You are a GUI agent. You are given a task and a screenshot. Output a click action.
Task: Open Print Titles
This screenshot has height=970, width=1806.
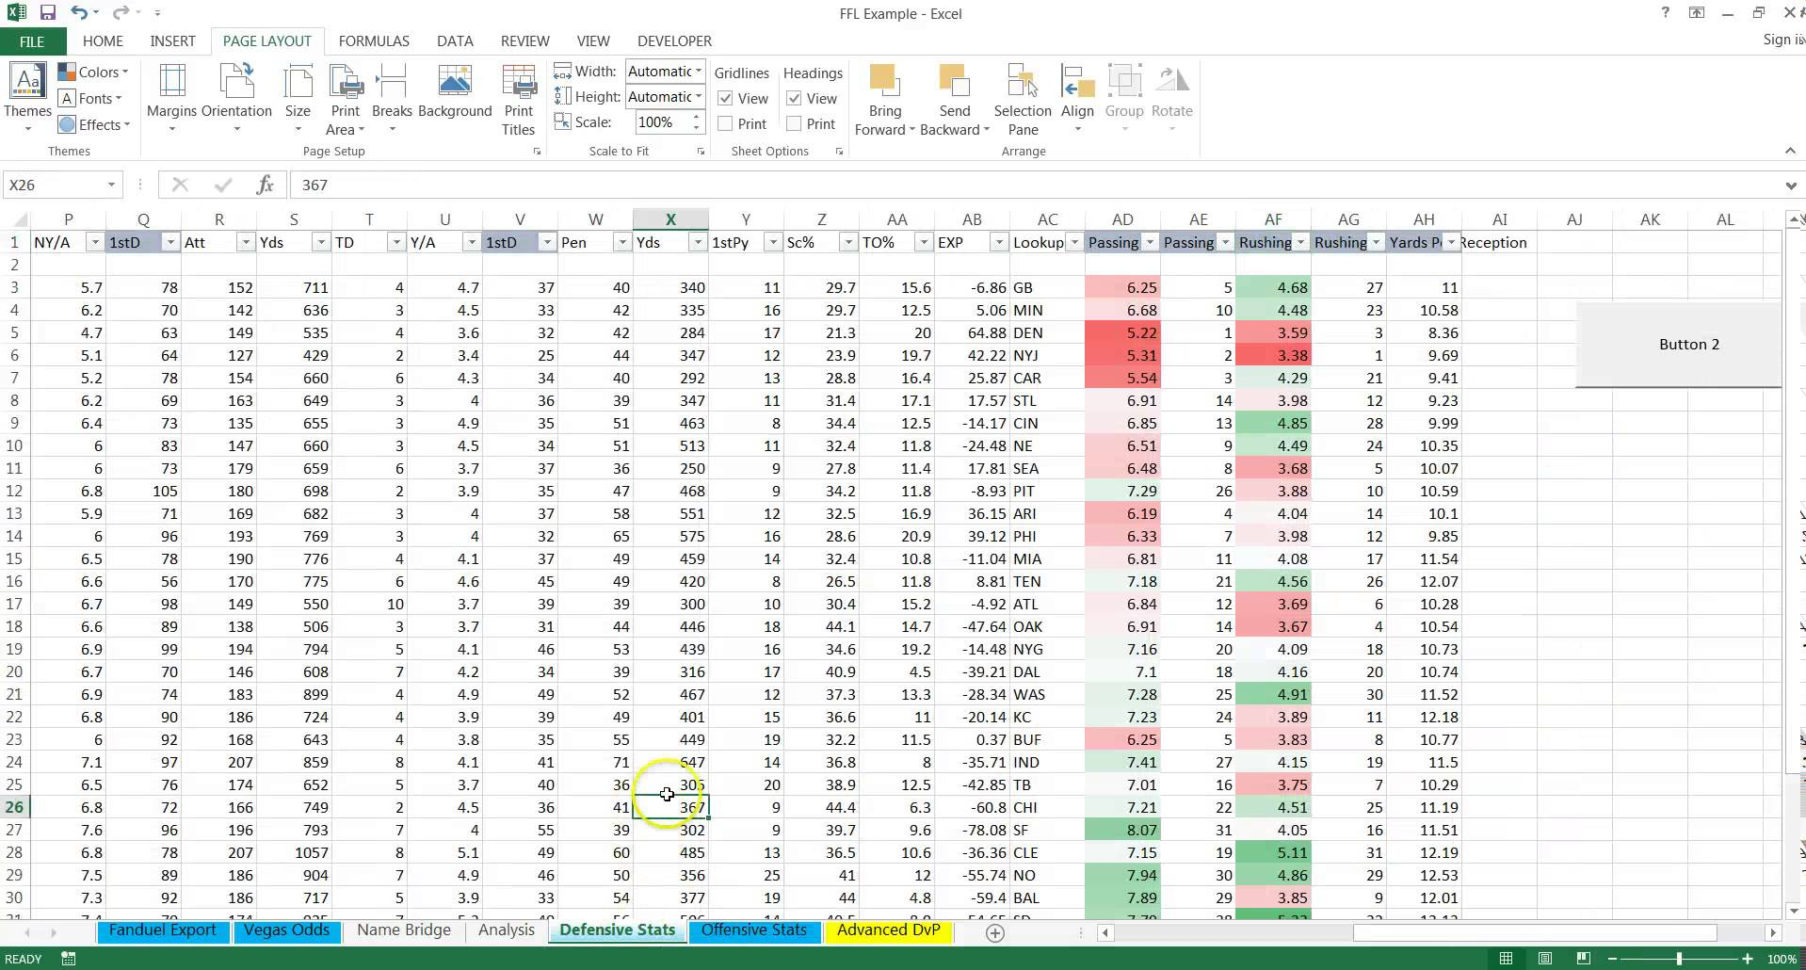(x=518, y=95)
